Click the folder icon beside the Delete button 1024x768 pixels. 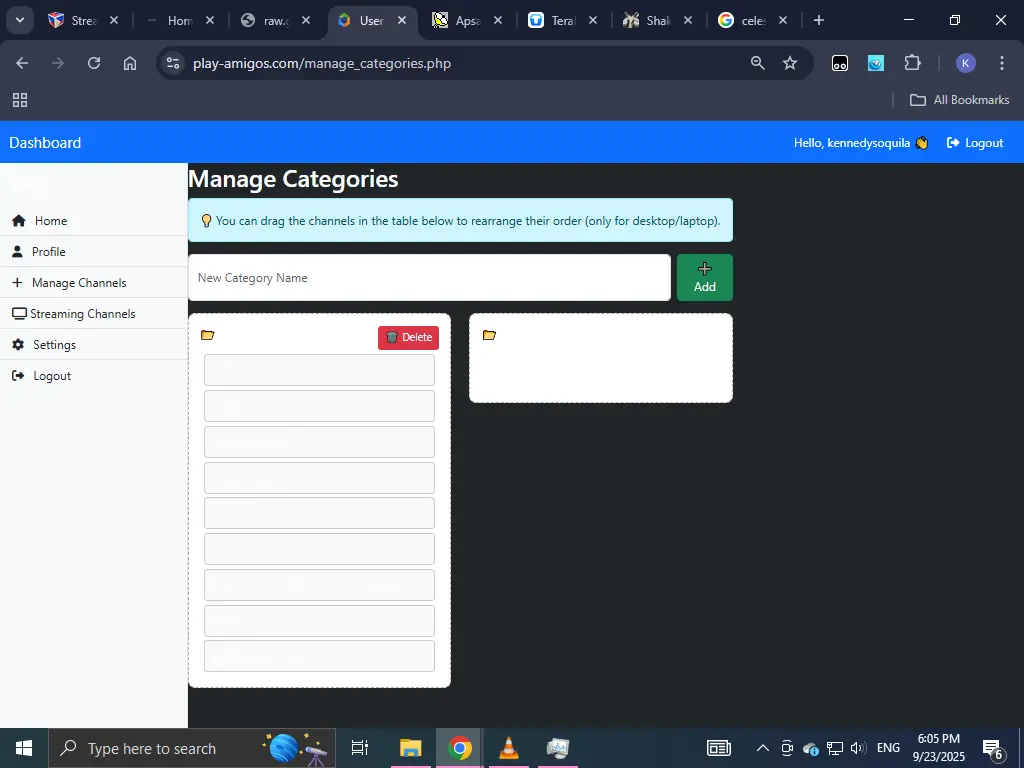(x=208, y=335)
